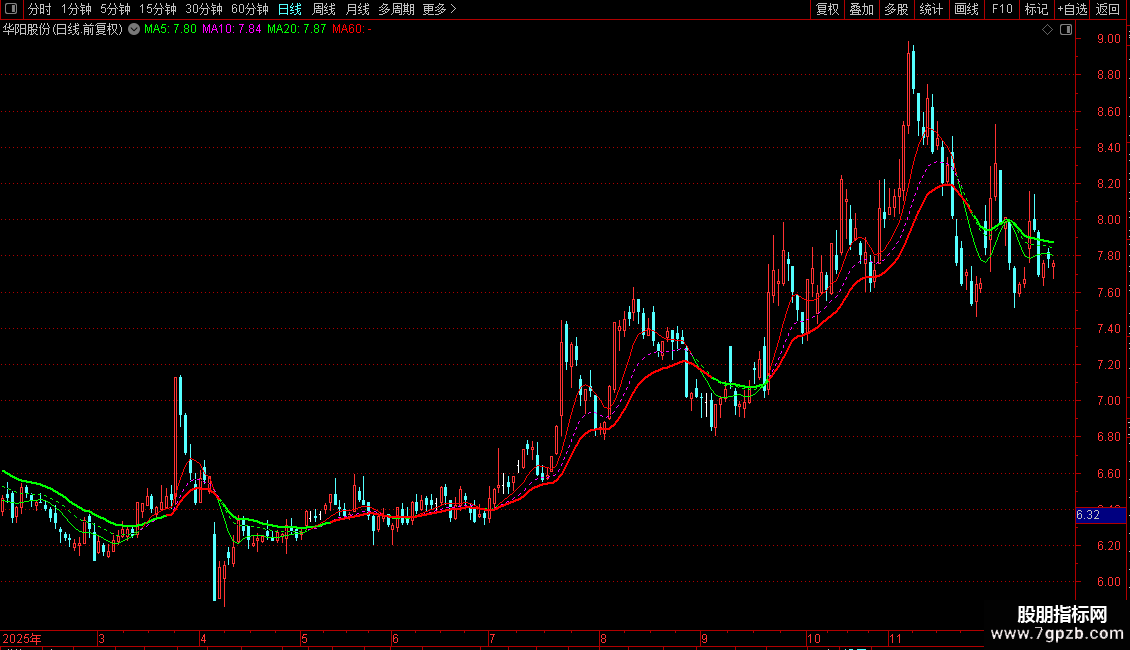Open the indicator dropdown next to 华阳股份
This screenshot has height=650, width=1130.
[x=134, y=30]
